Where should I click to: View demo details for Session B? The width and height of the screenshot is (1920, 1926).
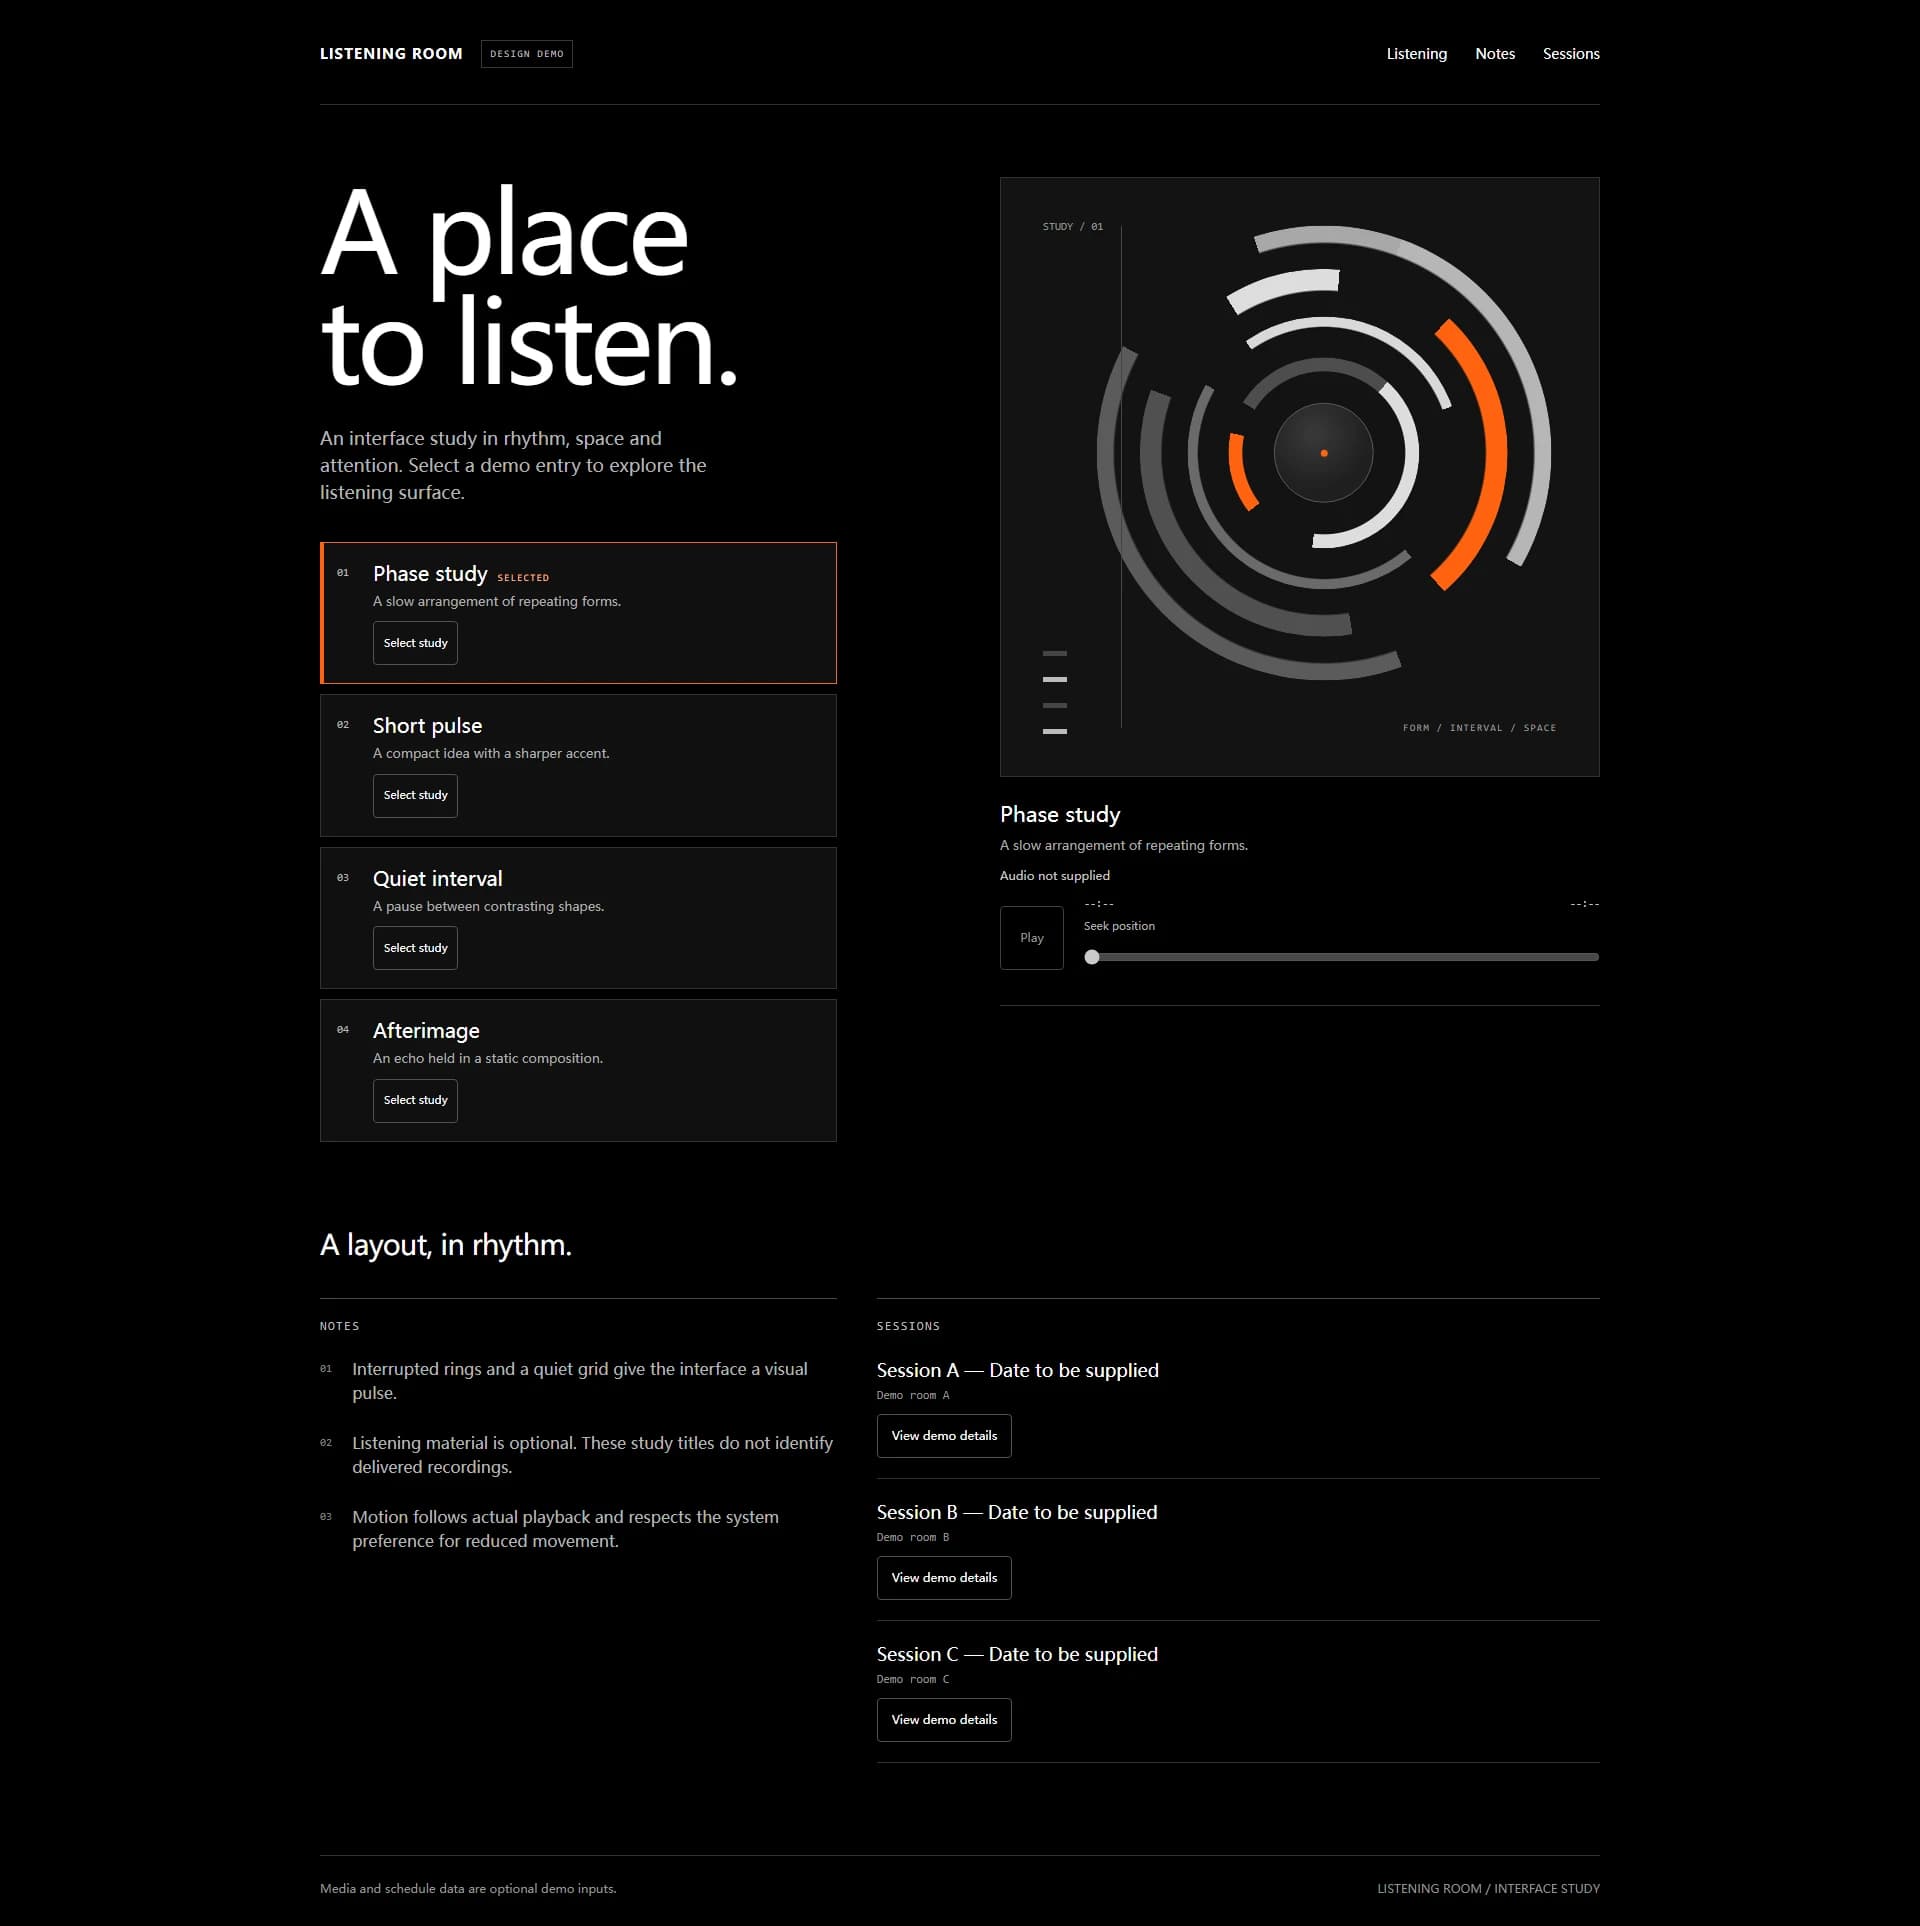click(944, 1578)
